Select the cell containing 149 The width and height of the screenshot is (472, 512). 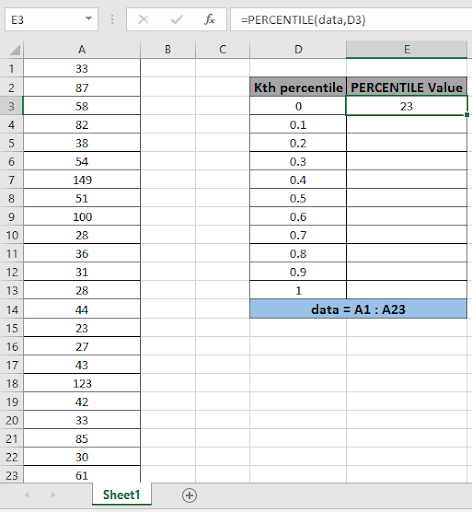pos(82,180)
